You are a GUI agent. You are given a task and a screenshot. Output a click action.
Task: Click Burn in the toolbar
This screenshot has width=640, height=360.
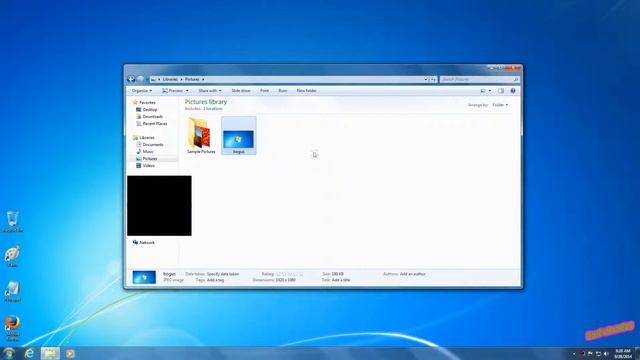pyautogui.click(x=282, y=91)
